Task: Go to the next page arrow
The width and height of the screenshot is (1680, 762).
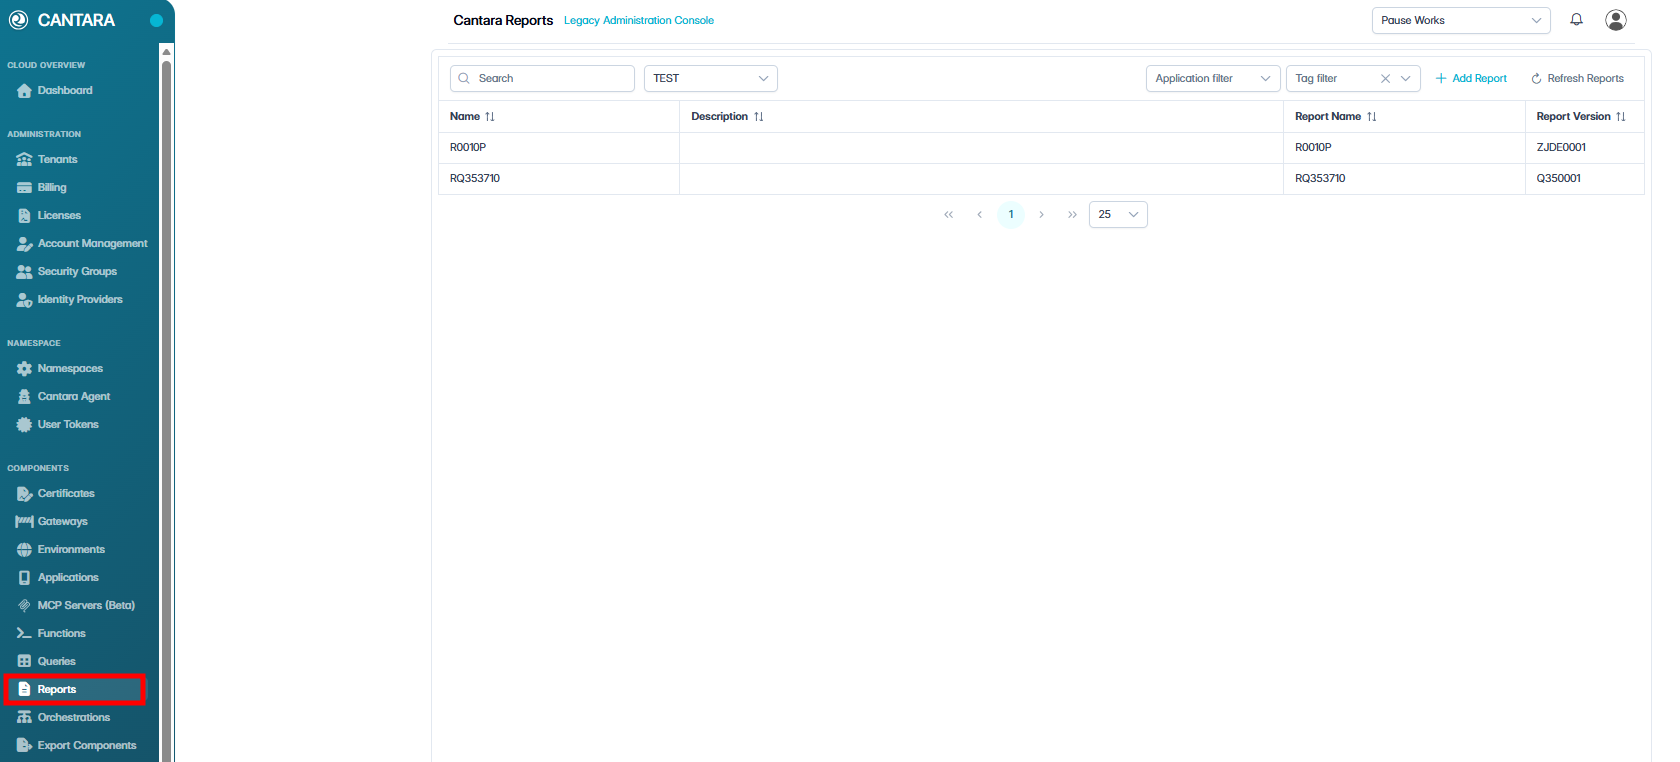Action: tap(1042, 215)
